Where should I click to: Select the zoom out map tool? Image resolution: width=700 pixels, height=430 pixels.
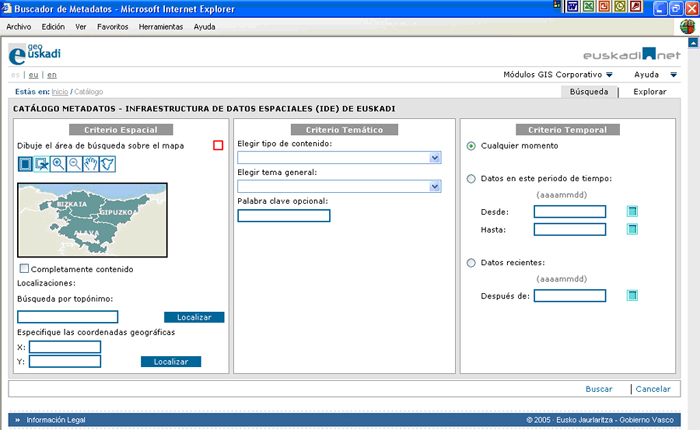(x=74, y=164)
